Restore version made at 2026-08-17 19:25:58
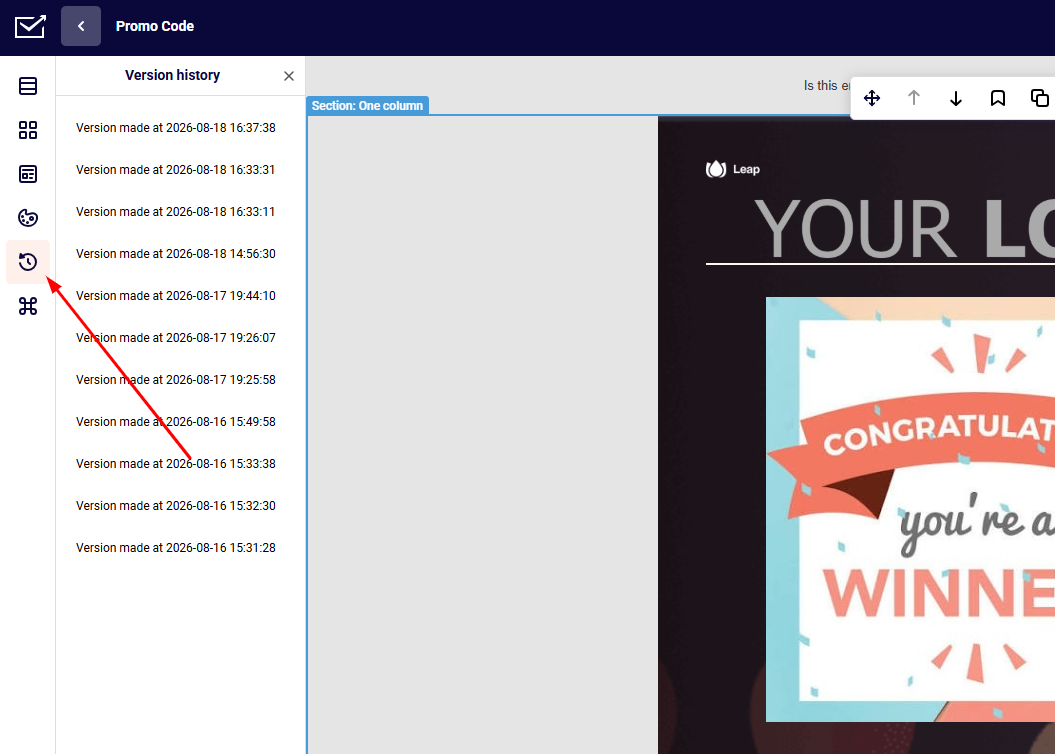This screenshot has width=1055, height=754. 176,380
